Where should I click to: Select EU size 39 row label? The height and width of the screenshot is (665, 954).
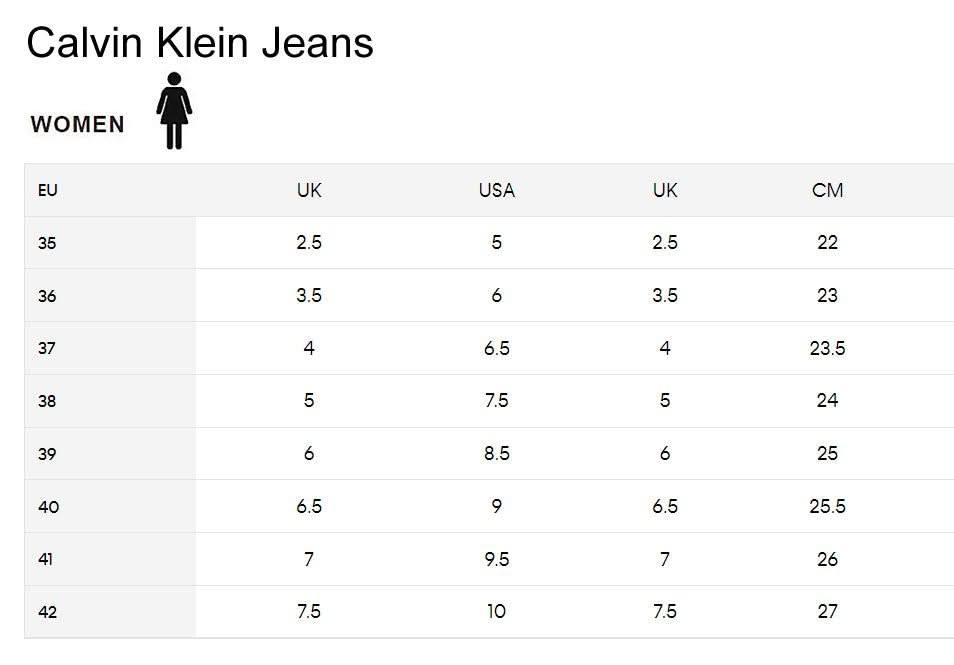47,454
